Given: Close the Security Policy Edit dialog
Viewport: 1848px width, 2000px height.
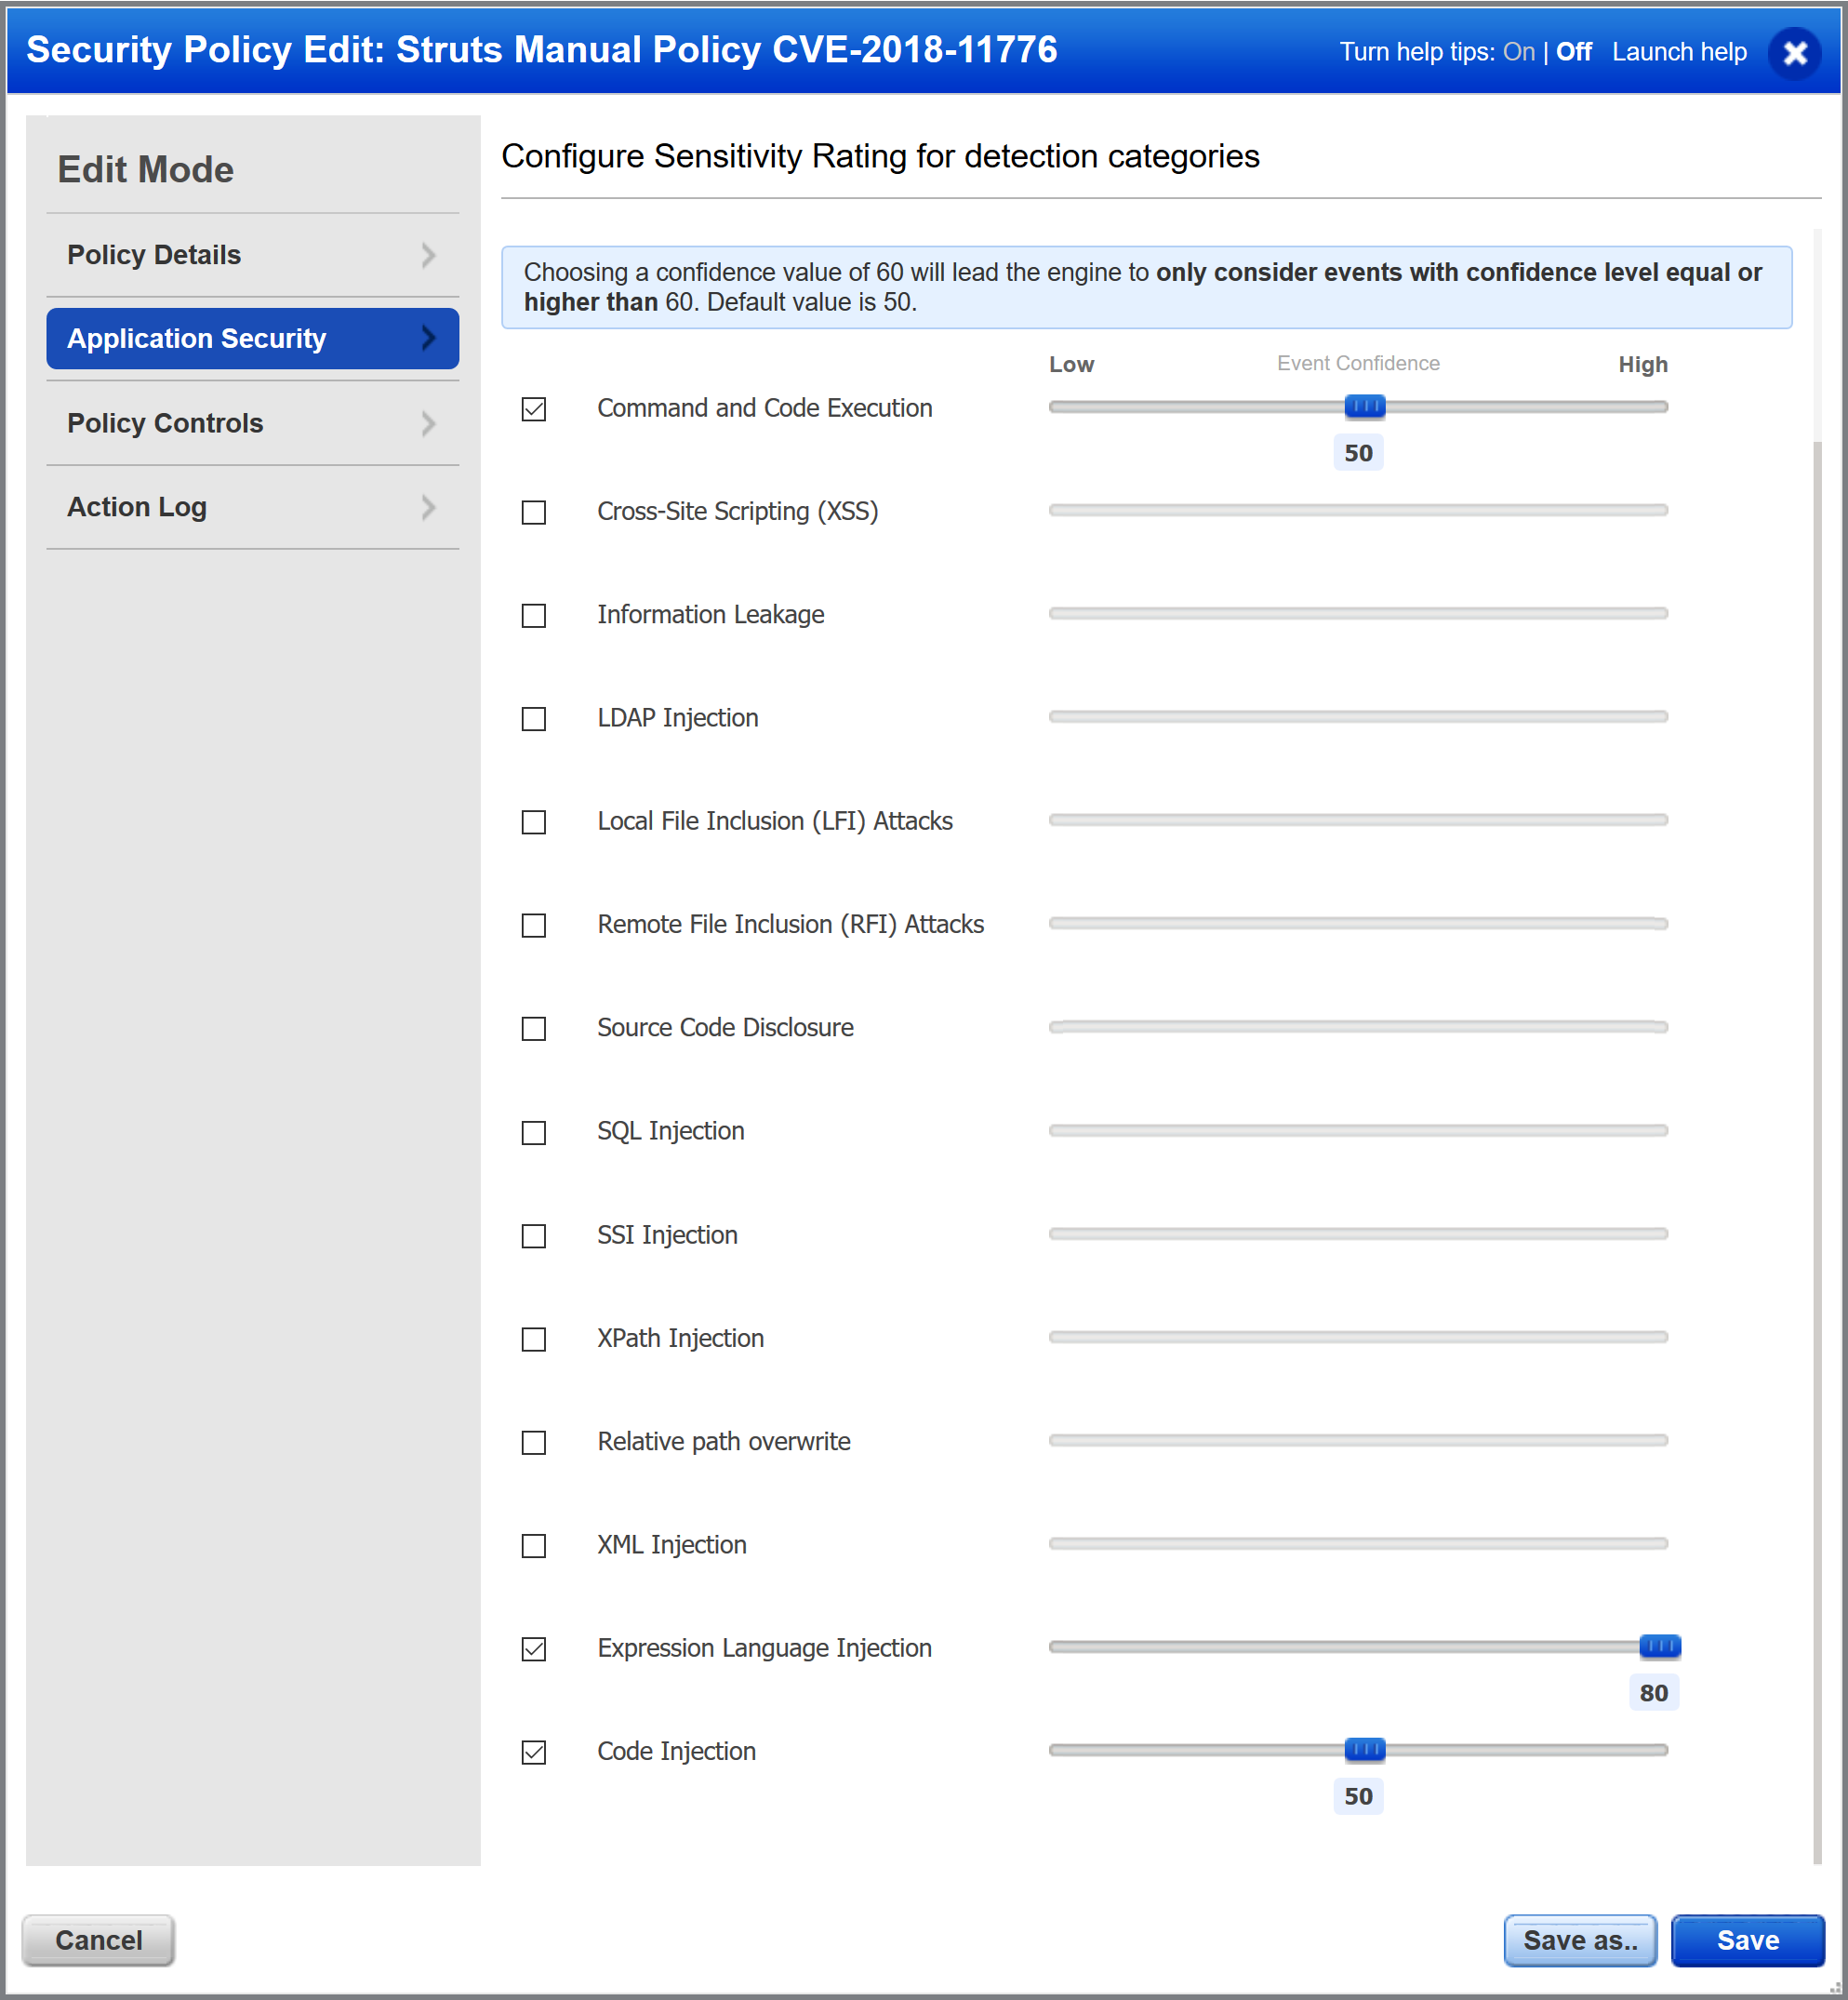Looking at the screenshot, I should 1795,52.
